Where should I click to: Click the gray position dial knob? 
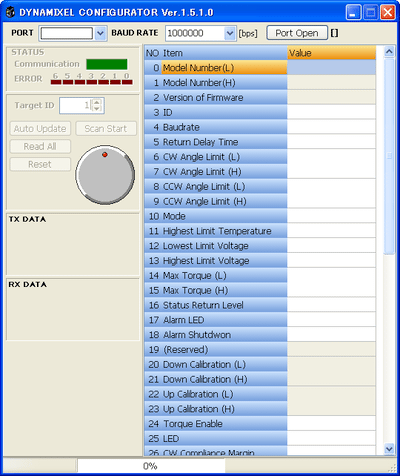click(105, 175)
